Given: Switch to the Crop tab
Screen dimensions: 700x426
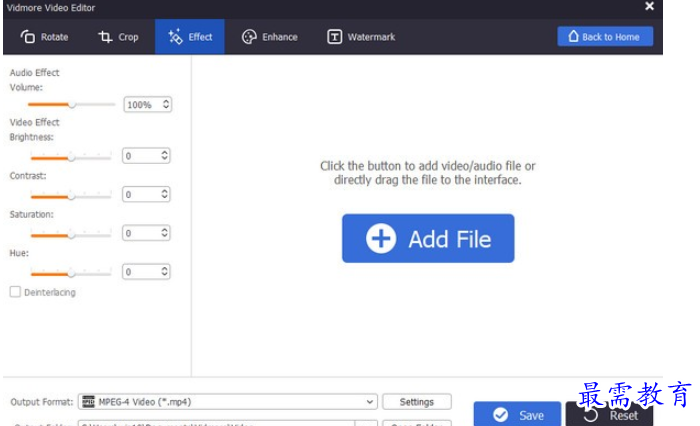Looking at the screenshot, I should click(118, 37).
